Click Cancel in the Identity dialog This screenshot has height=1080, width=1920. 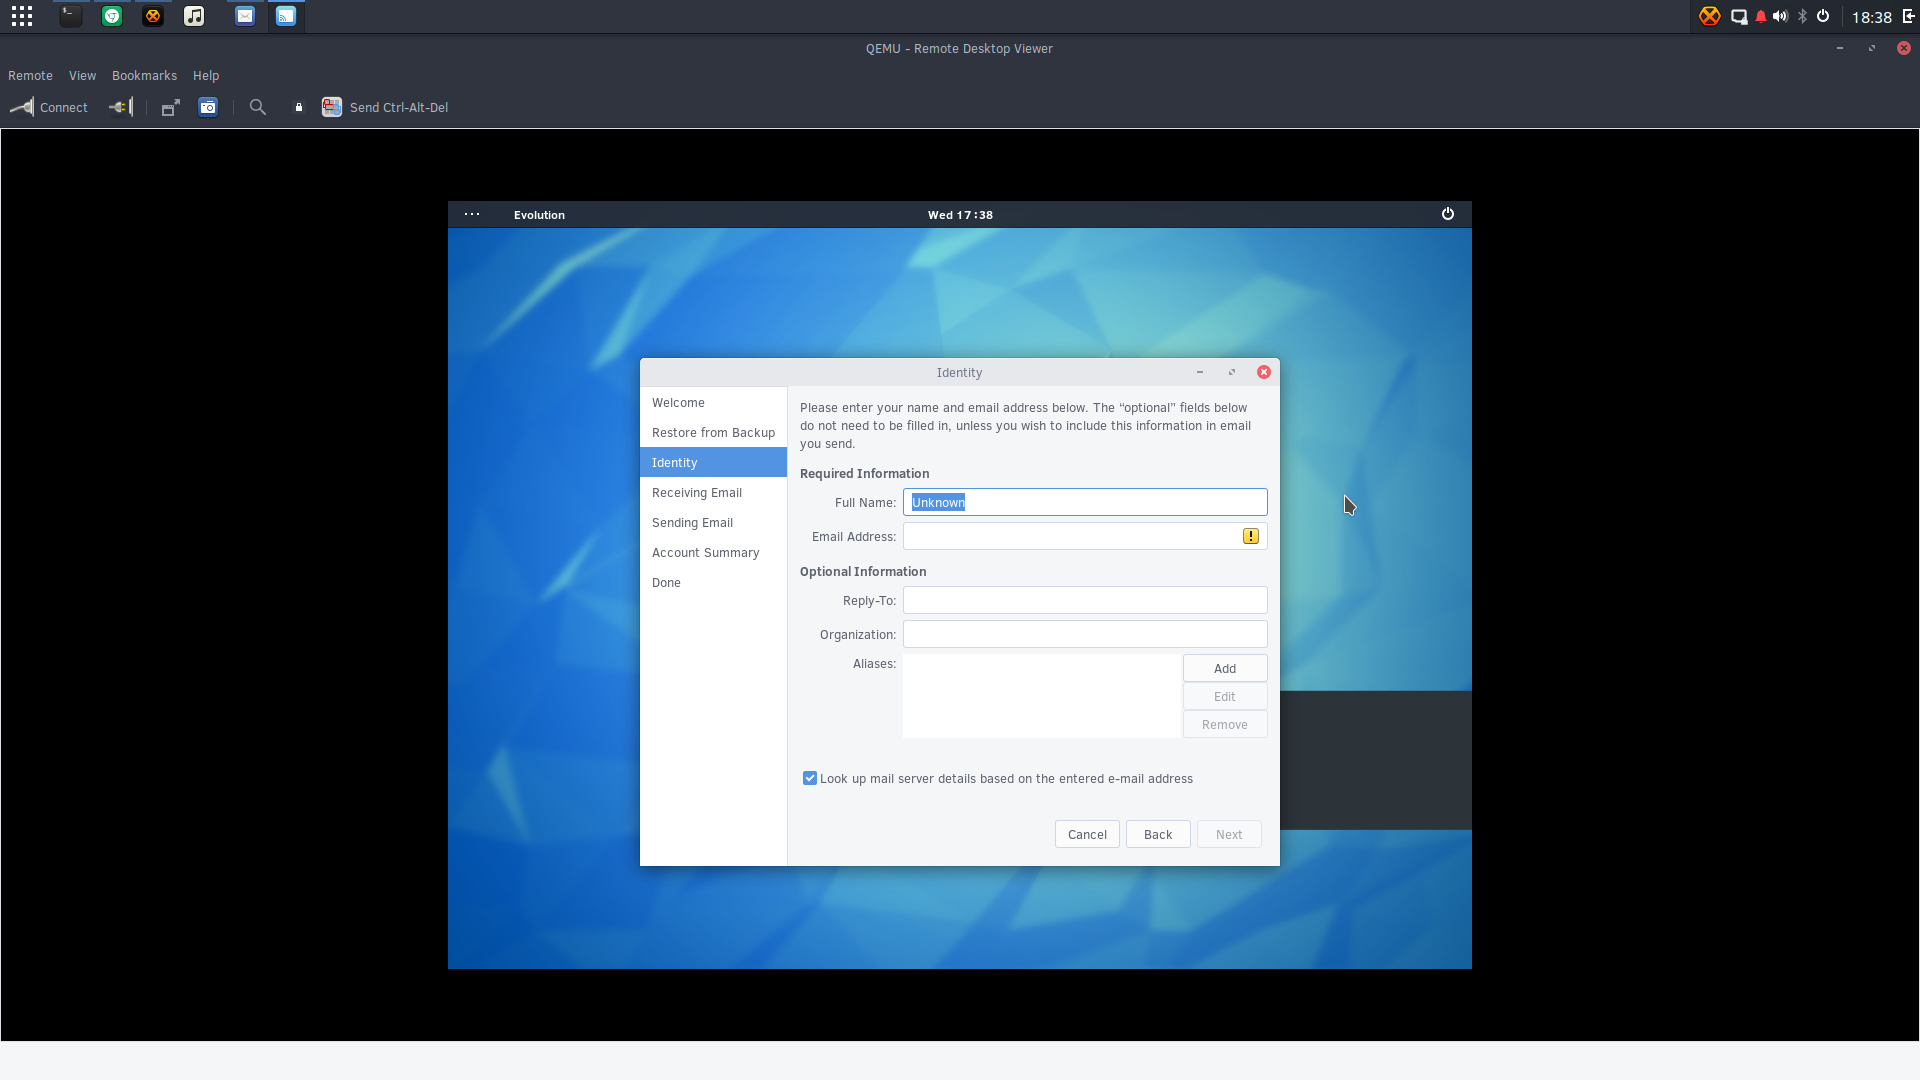[1087, 834]
